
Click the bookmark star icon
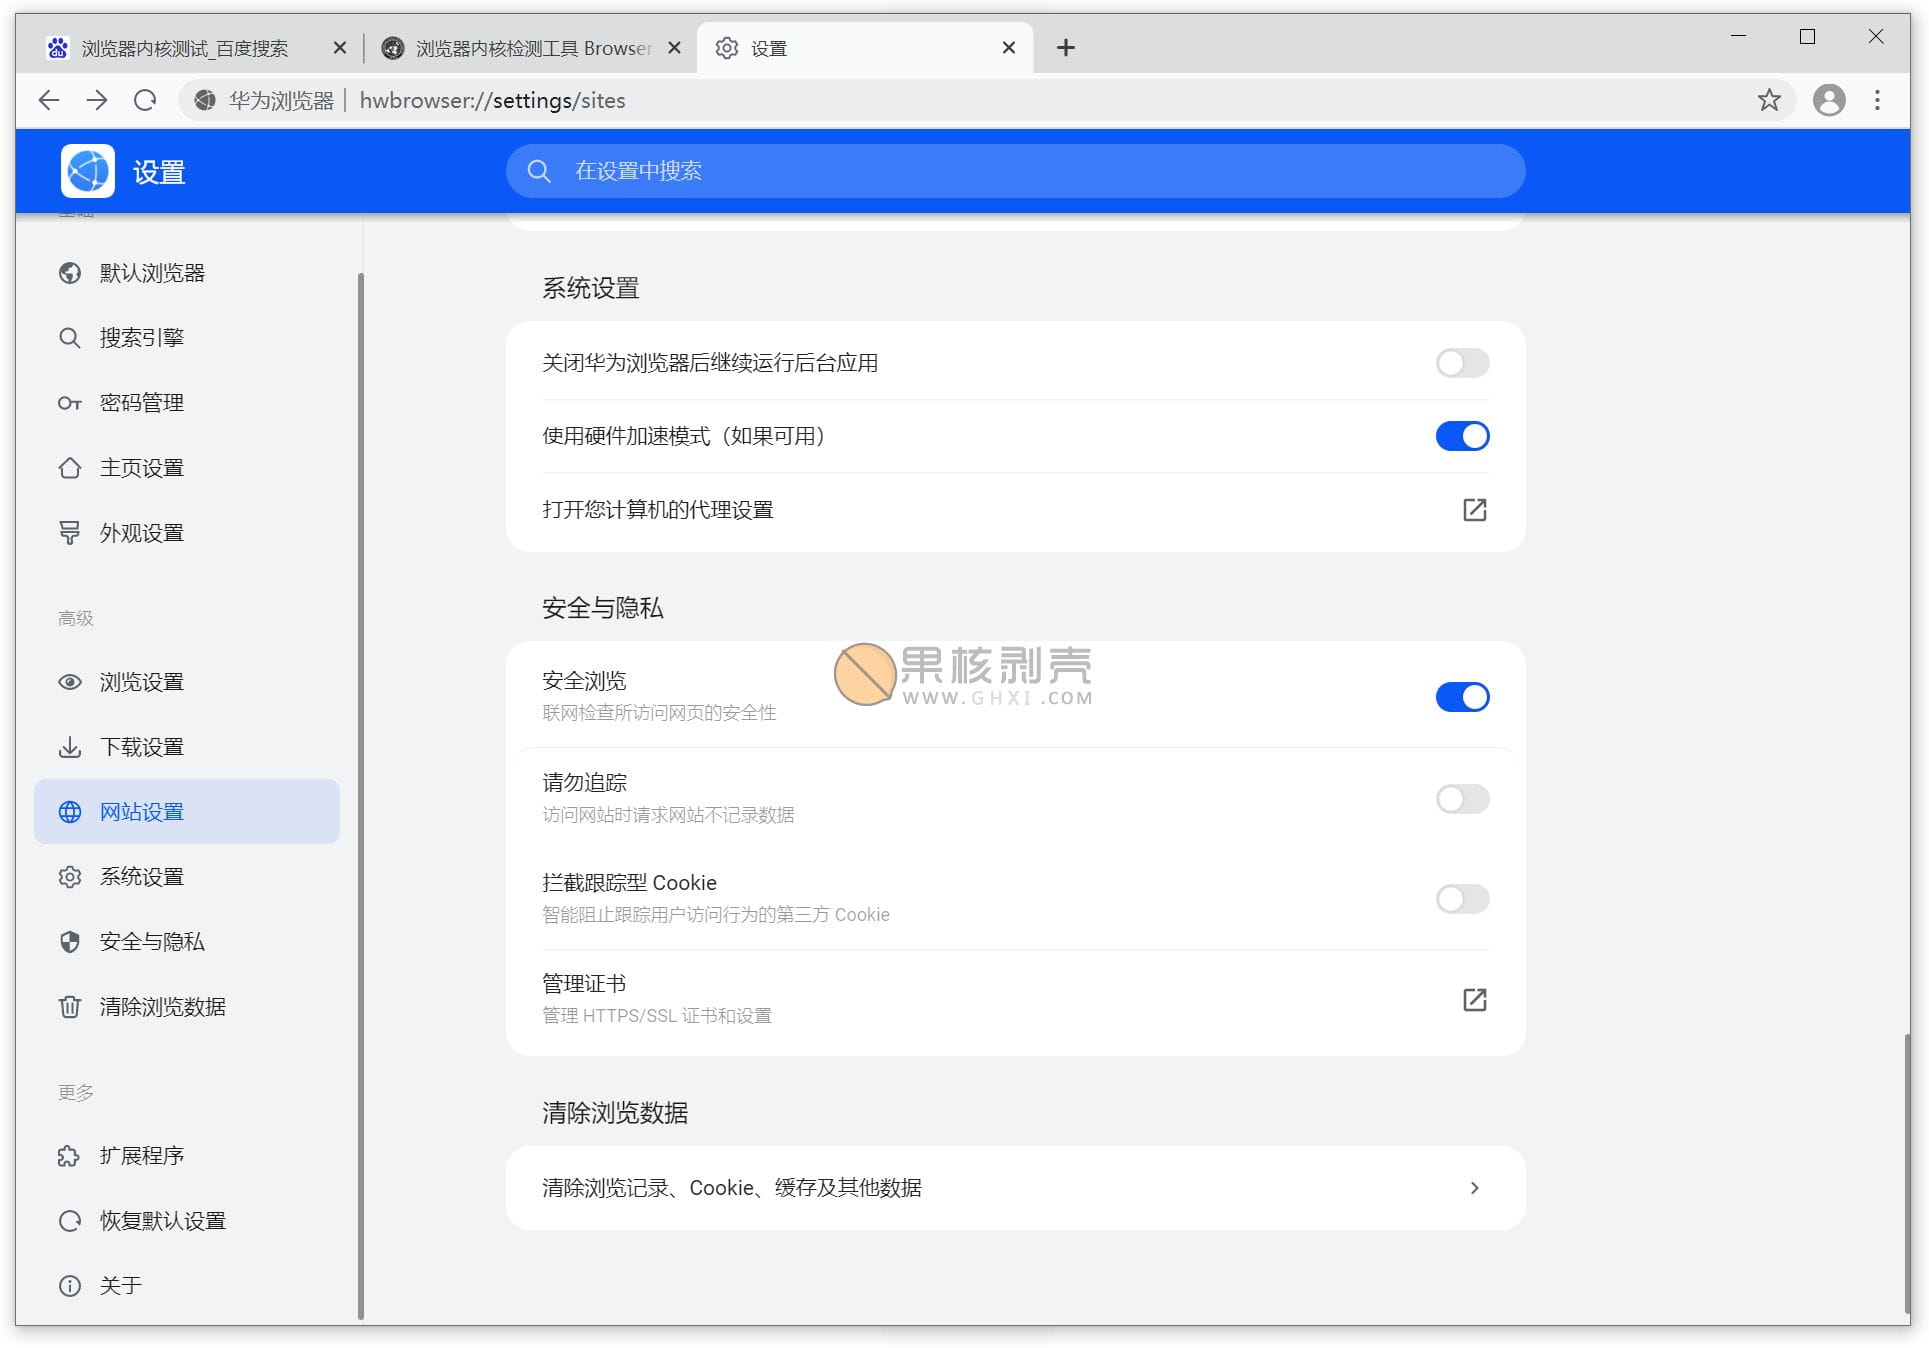(x=1769, y=100)
